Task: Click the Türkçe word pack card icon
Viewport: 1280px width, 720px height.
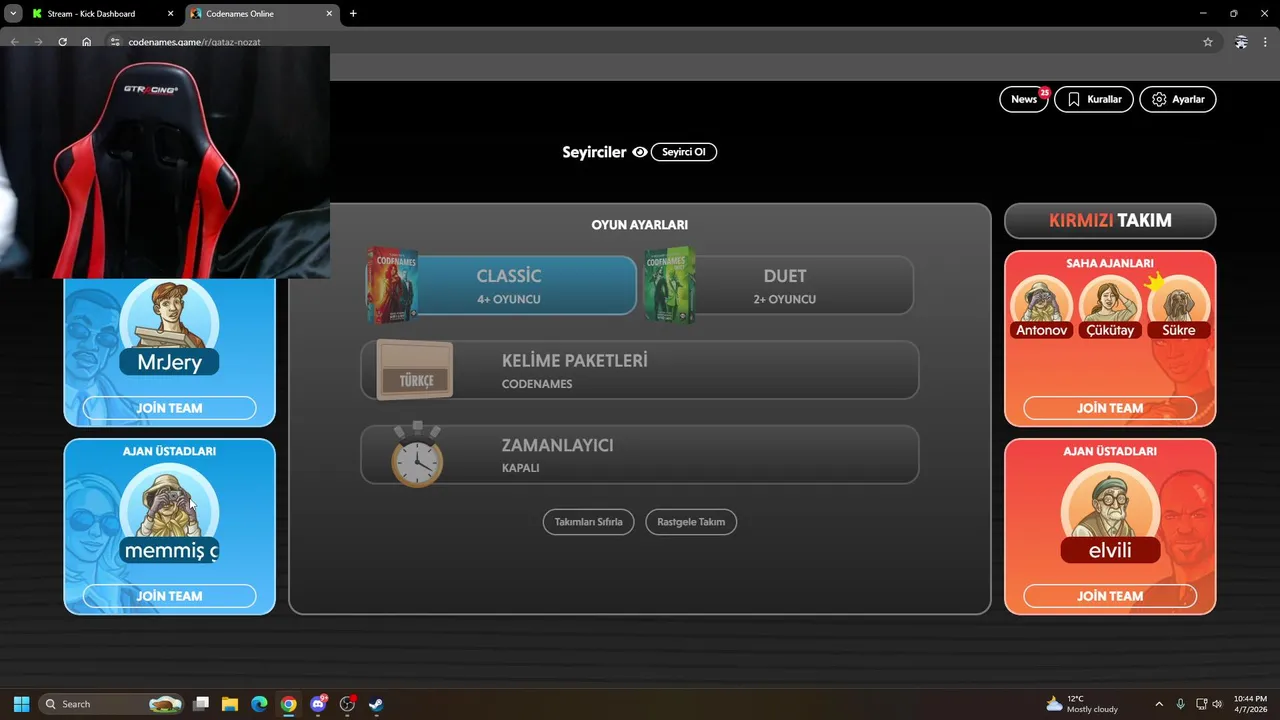Action: pyautogui.click(x=415, y=370)
